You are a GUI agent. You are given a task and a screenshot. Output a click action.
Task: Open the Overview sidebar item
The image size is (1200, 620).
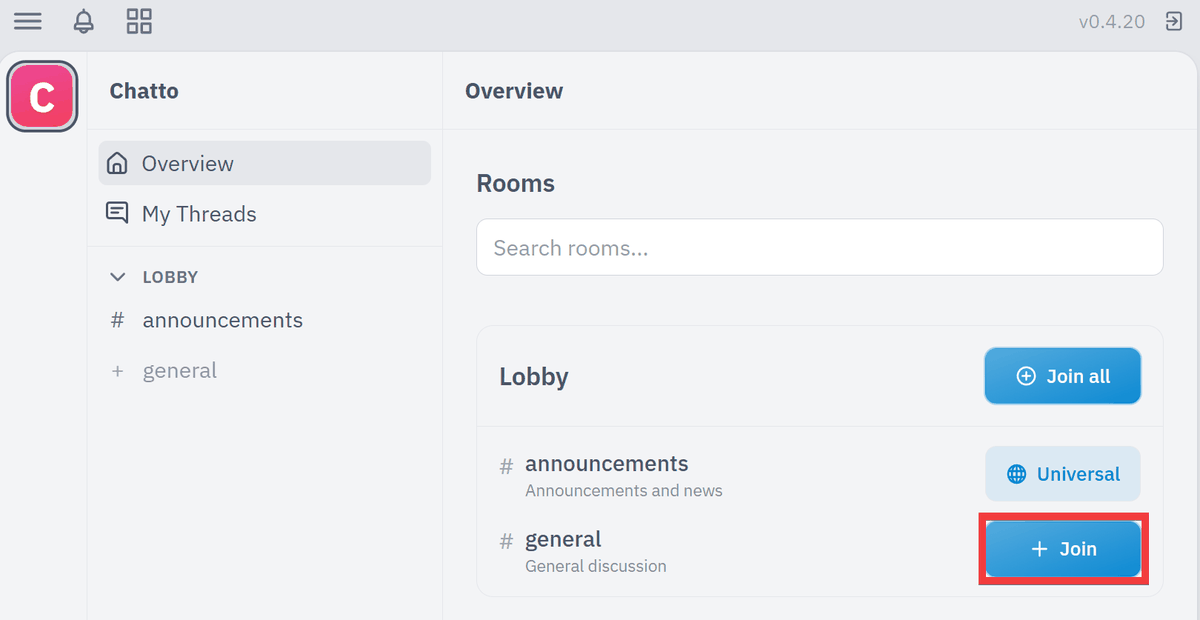click(264, 163)
